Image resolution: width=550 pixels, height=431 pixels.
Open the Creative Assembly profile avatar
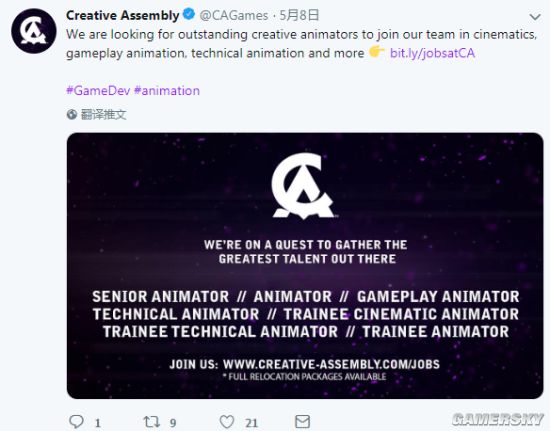[34, 31]
